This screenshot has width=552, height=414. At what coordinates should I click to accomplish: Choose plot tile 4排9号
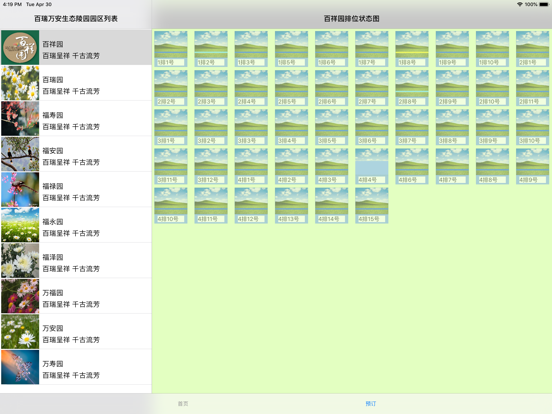tap(532, 166)
